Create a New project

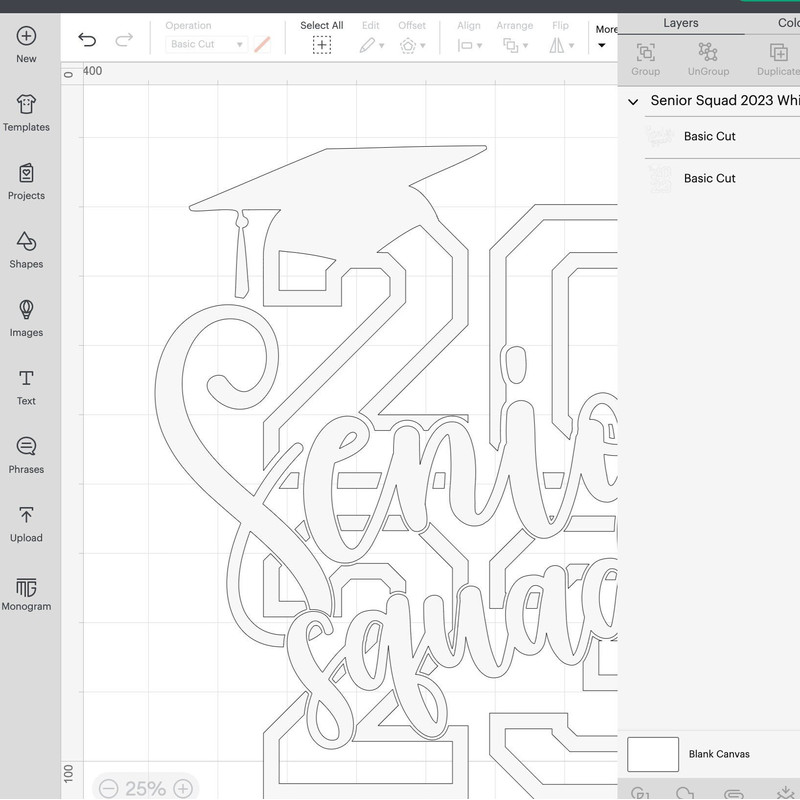26,44
